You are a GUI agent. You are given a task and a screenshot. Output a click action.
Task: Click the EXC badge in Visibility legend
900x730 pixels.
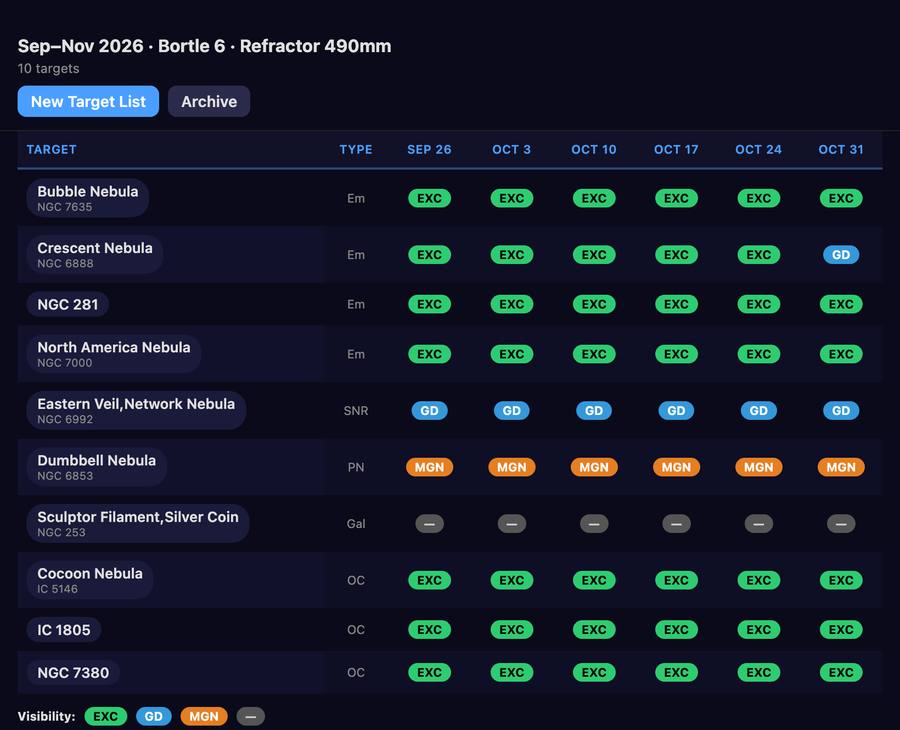[x=106, y=716]
